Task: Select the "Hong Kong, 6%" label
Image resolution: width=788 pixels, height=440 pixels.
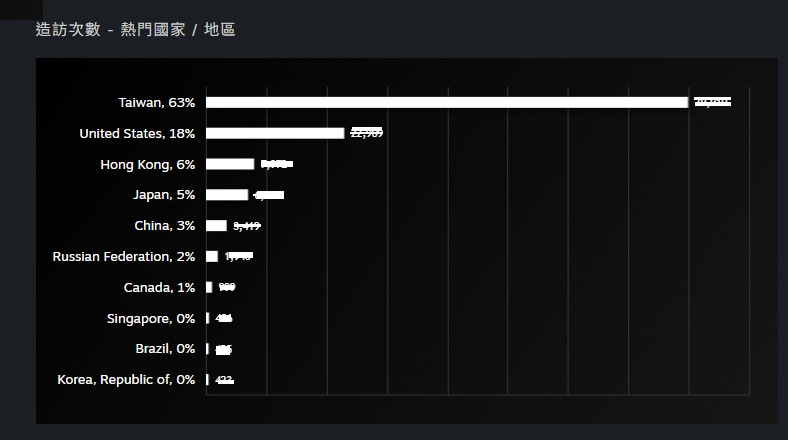Action: (x=148, y=164)
